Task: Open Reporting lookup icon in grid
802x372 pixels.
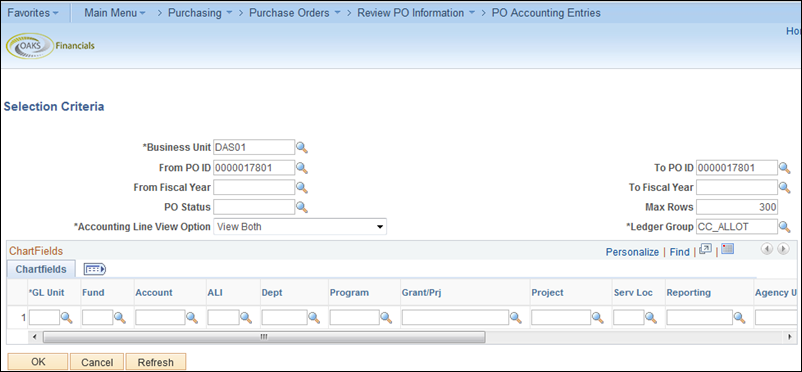Action: [x=740, y=318]
